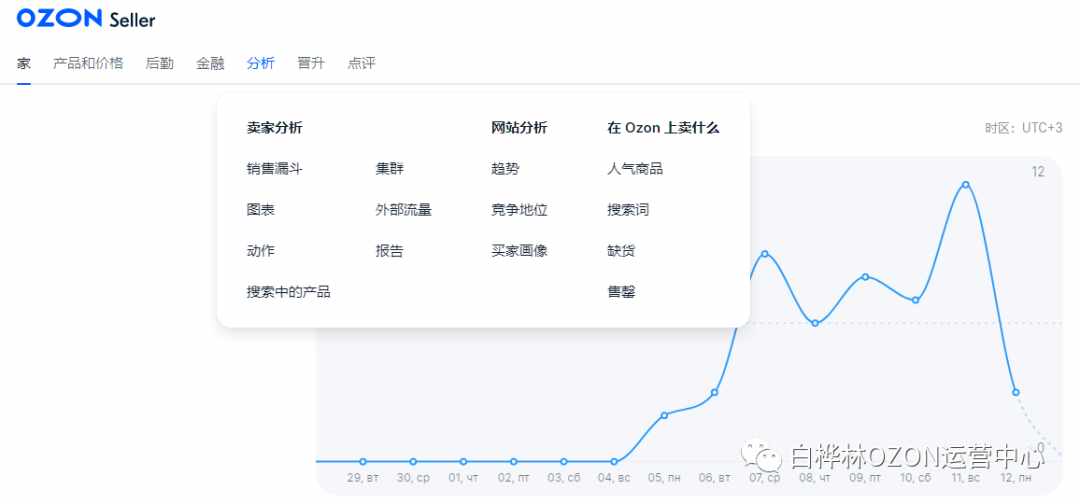Image resolution: width=1080 pixels, height=504 pixels.
Task: Select 销售漏斗 sales funnel
Action: (275, 169)
